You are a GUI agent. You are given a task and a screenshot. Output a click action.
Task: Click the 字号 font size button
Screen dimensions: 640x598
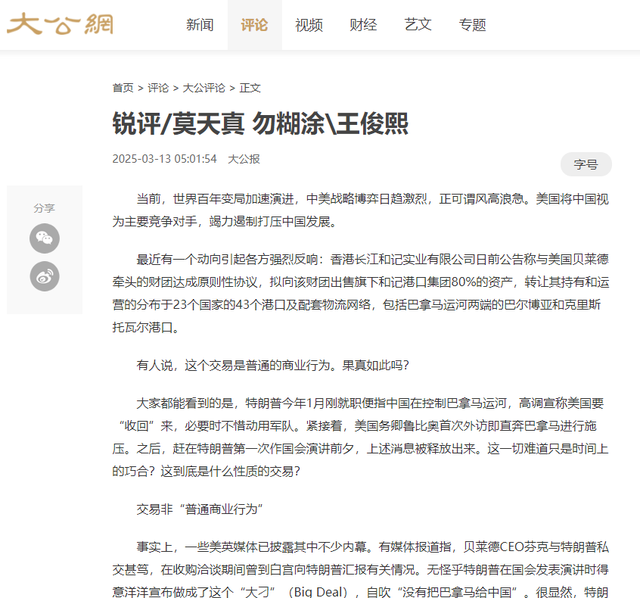point(586,164)
